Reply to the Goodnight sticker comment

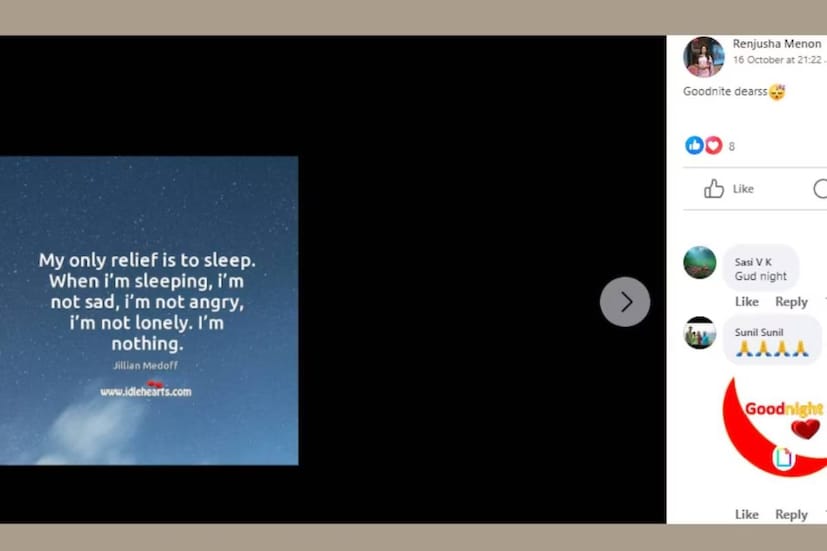(x=791, y=514)
